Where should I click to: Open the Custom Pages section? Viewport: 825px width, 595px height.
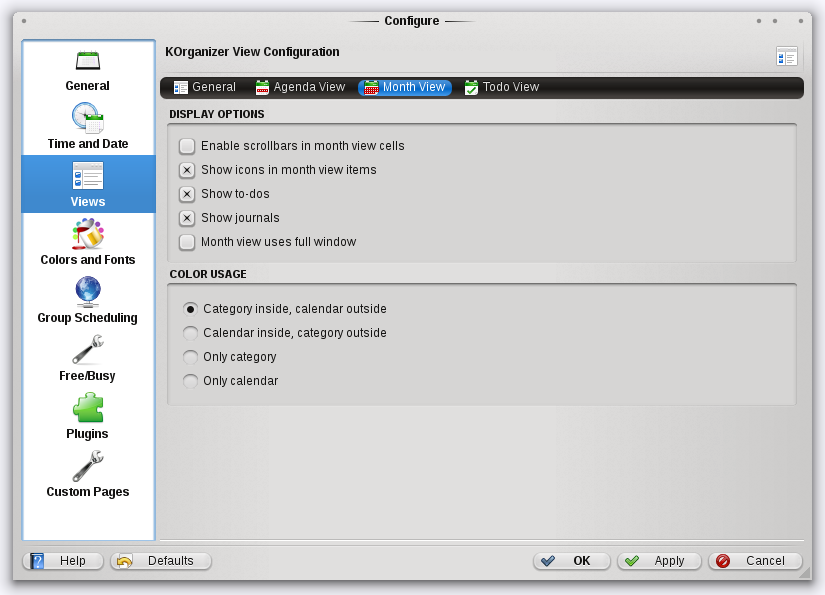point(88,473)
